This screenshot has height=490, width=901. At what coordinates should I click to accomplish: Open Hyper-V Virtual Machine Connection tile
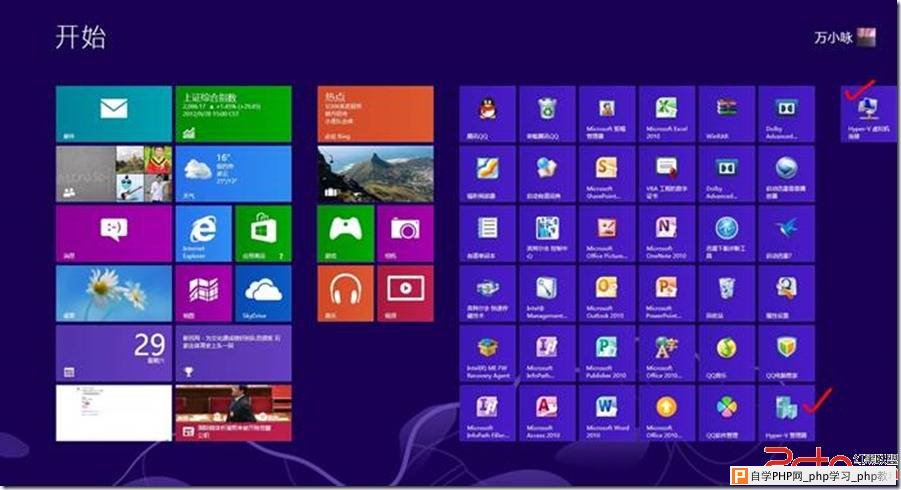tap(868, 114)
